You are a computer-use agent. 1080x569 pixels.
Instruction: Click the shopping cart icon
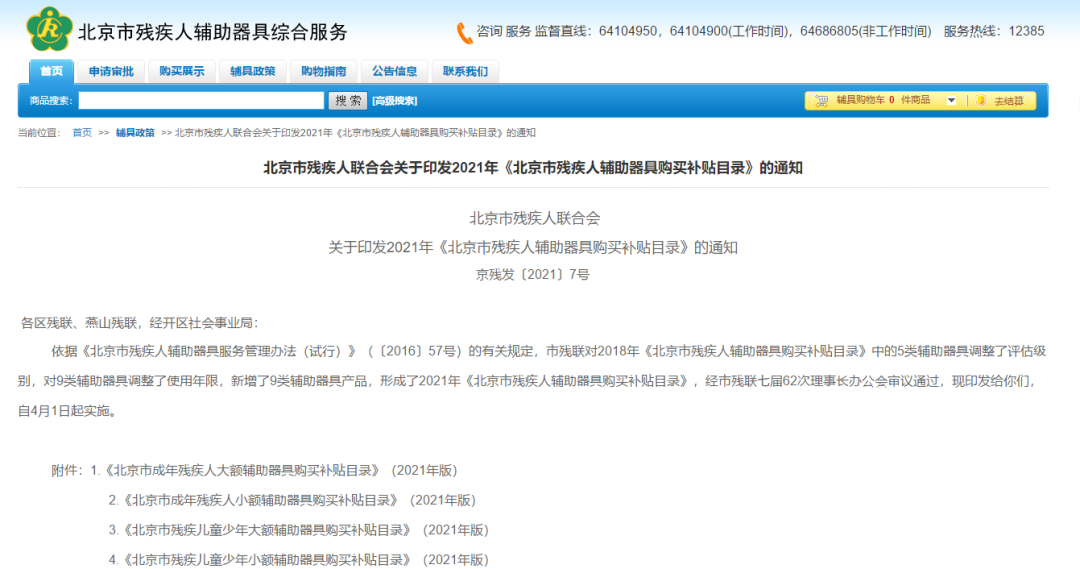pyautogui.click(x=822, y=101)
